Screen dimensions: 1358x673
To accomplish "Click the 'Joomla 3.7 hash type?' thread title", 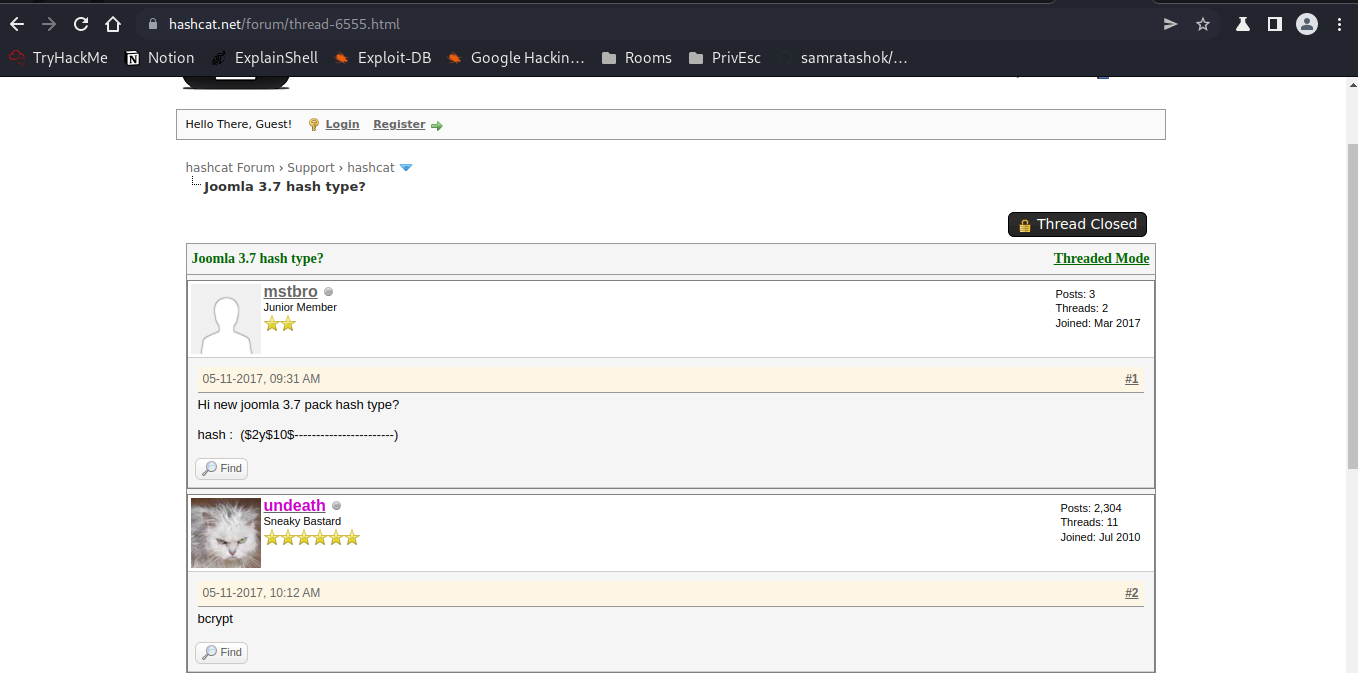I will coord(258,258).
